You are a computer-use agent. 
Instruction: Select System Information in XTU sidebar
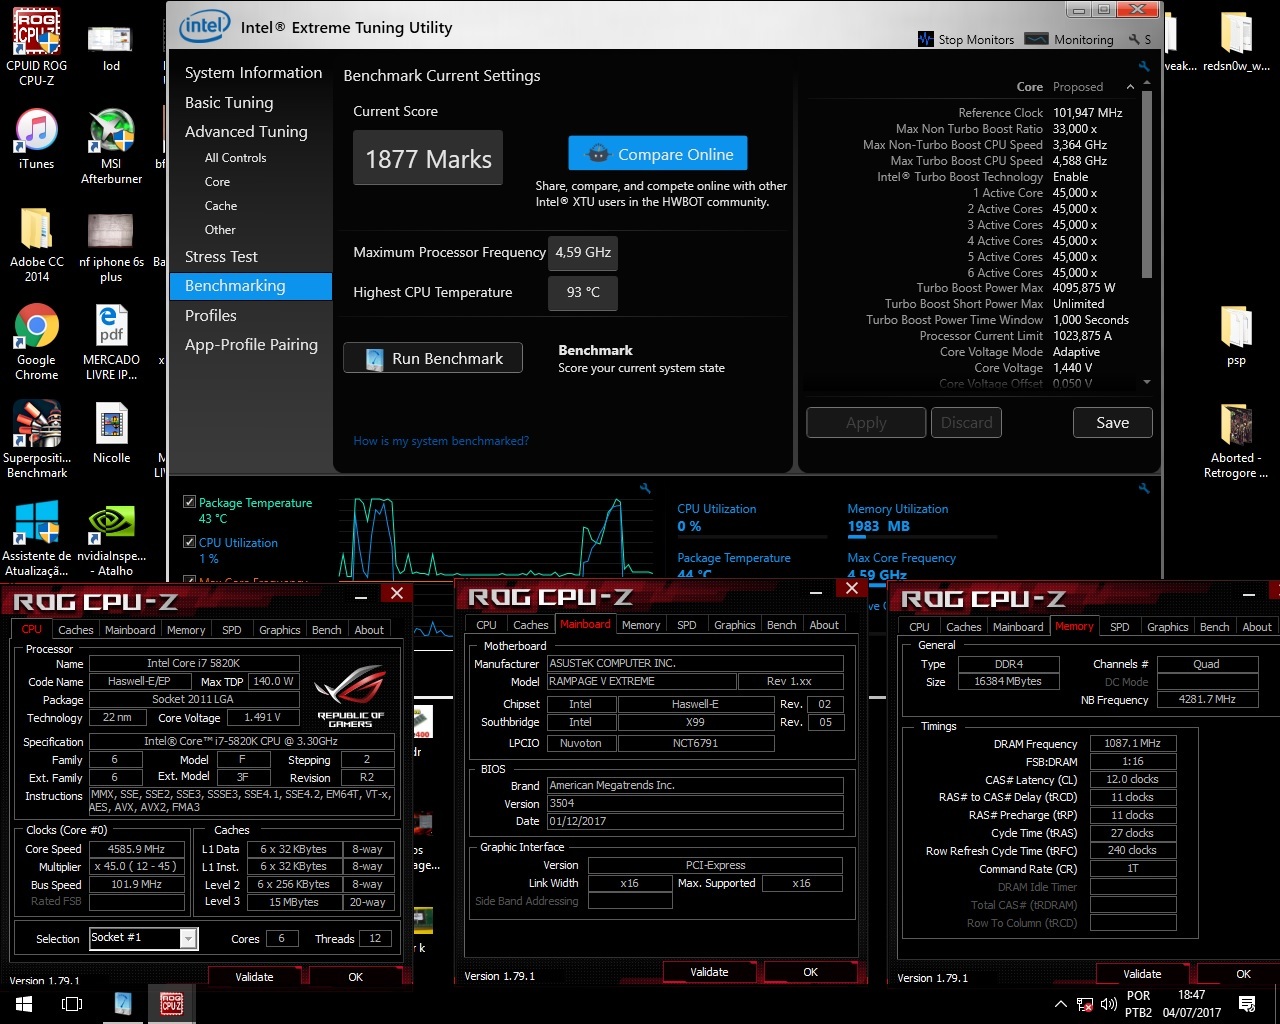[x=253, y=73]
